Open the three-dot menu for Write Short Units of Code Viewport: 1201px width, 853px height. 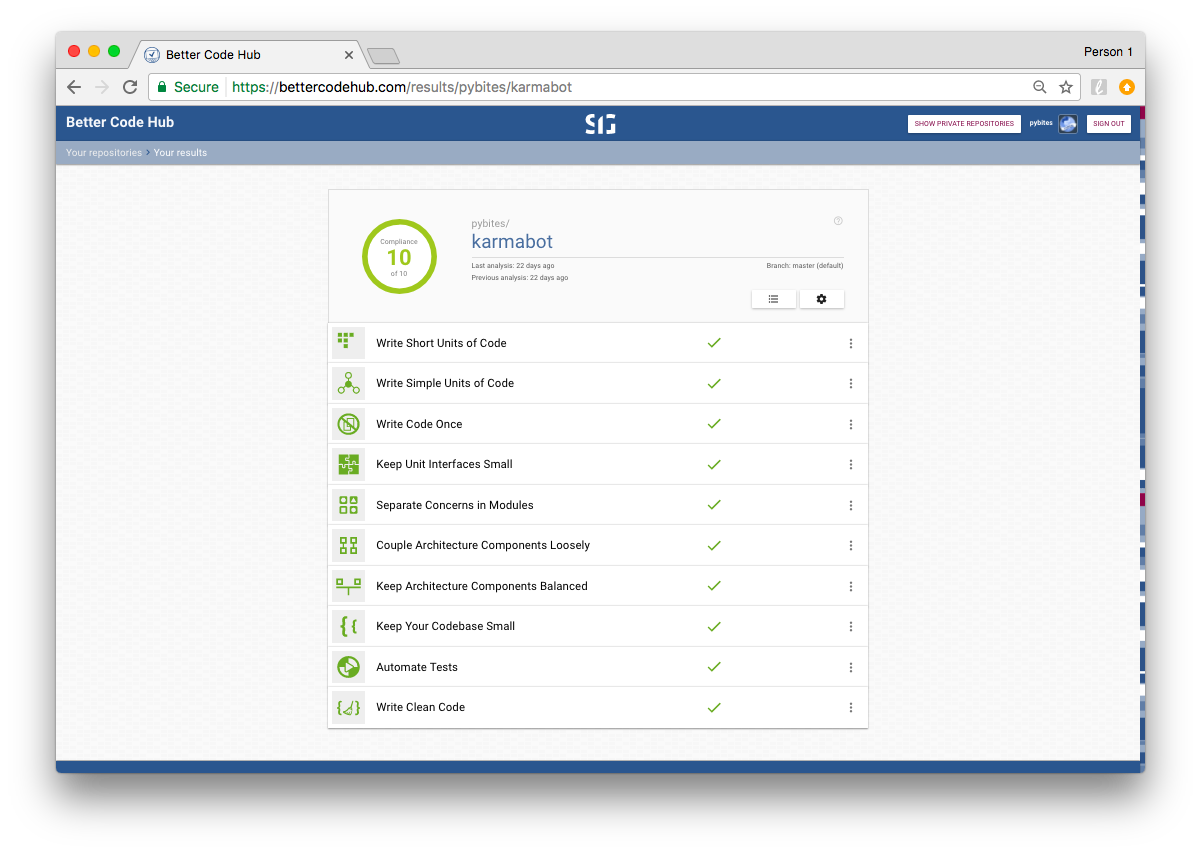point(851,343)
